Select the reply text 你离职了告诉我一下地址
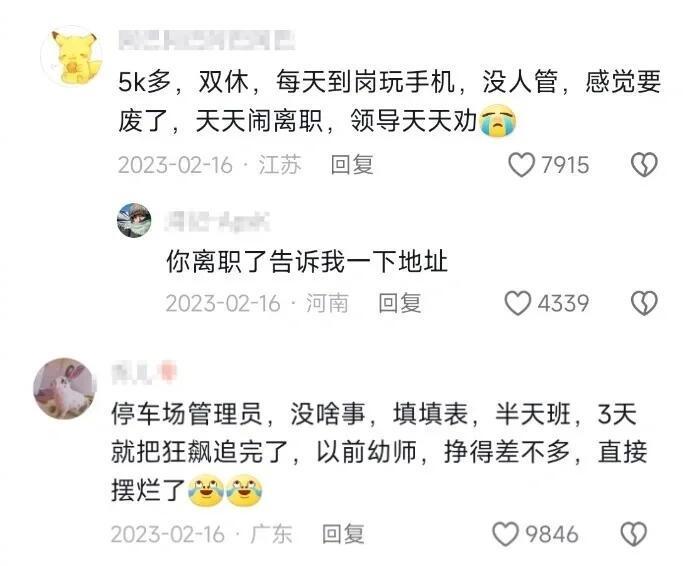The height and width of the screenshot is (566, 693). click(x=307, y=262)
